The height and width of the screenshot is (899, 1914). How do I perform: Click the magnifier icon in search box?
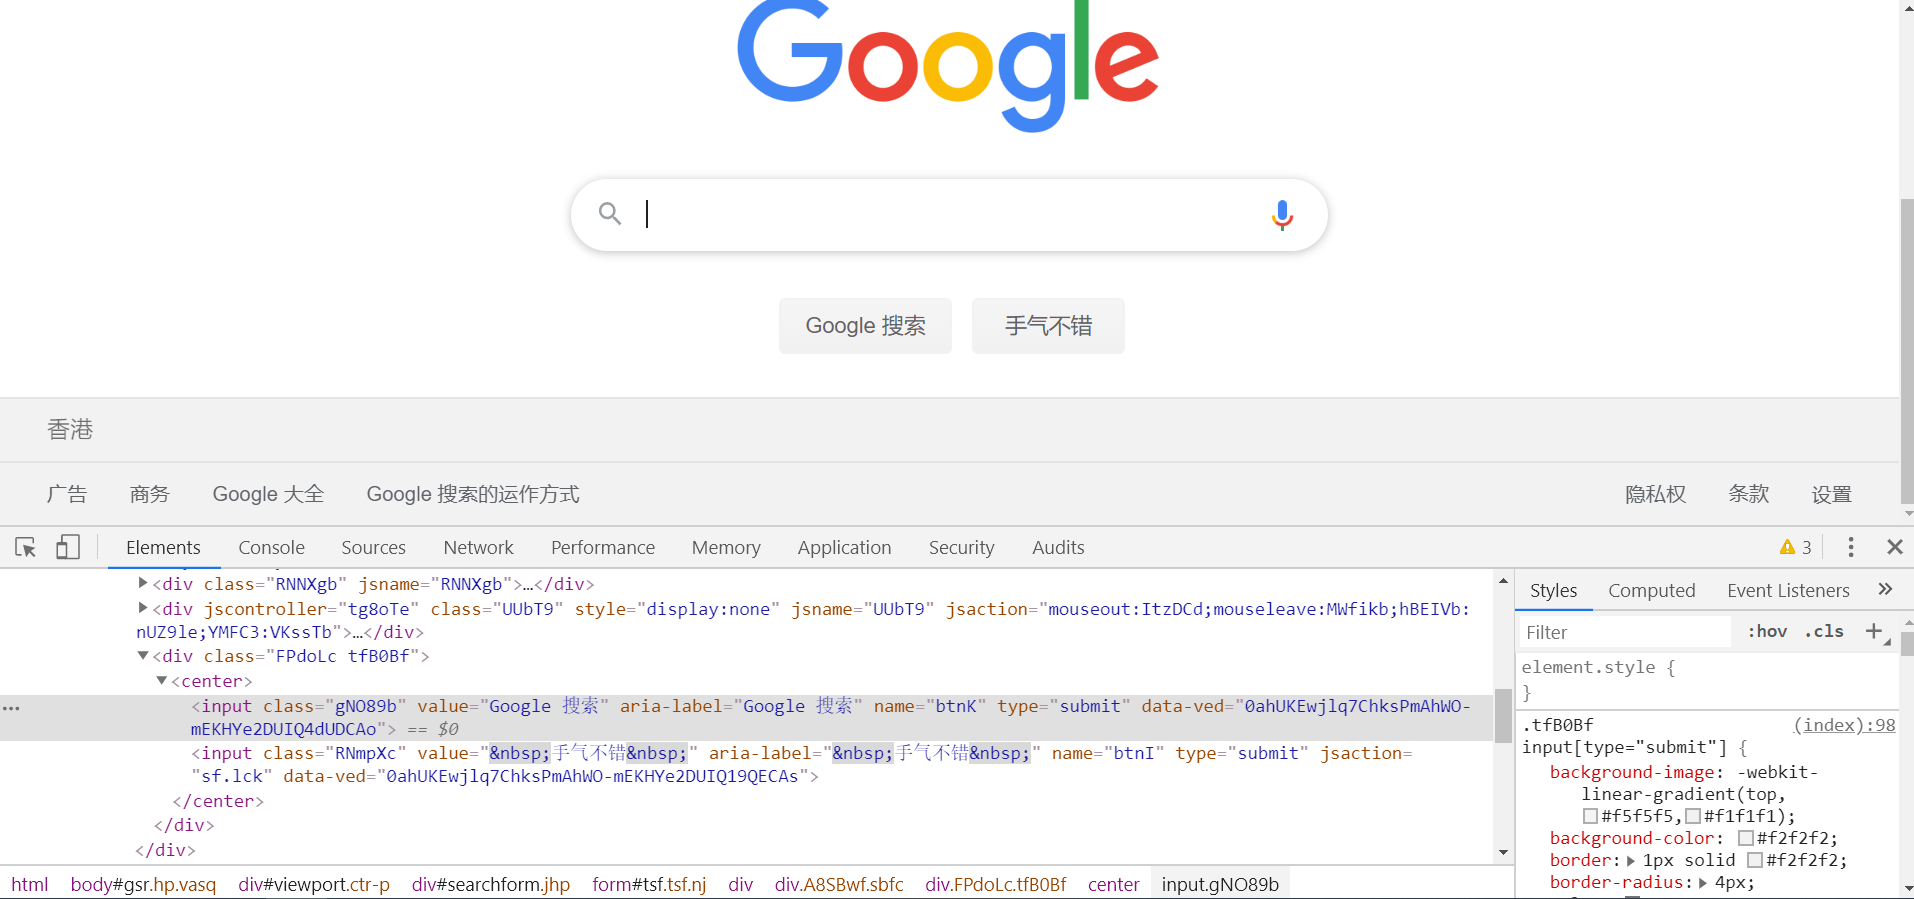point(609,213)
